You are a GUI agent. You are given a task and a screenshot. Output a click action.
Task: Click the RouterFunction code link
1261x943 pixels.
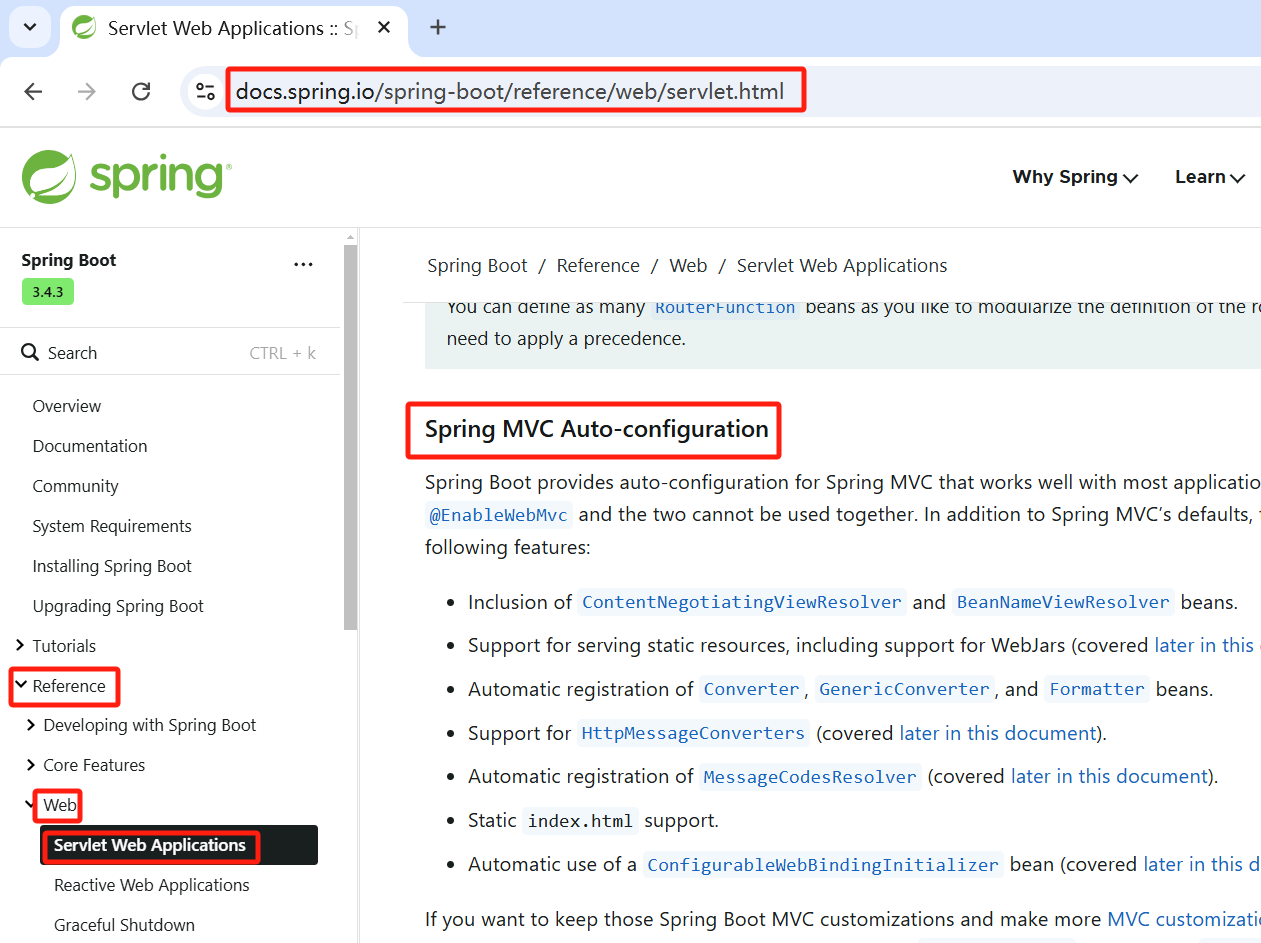(x=725, y=307)
